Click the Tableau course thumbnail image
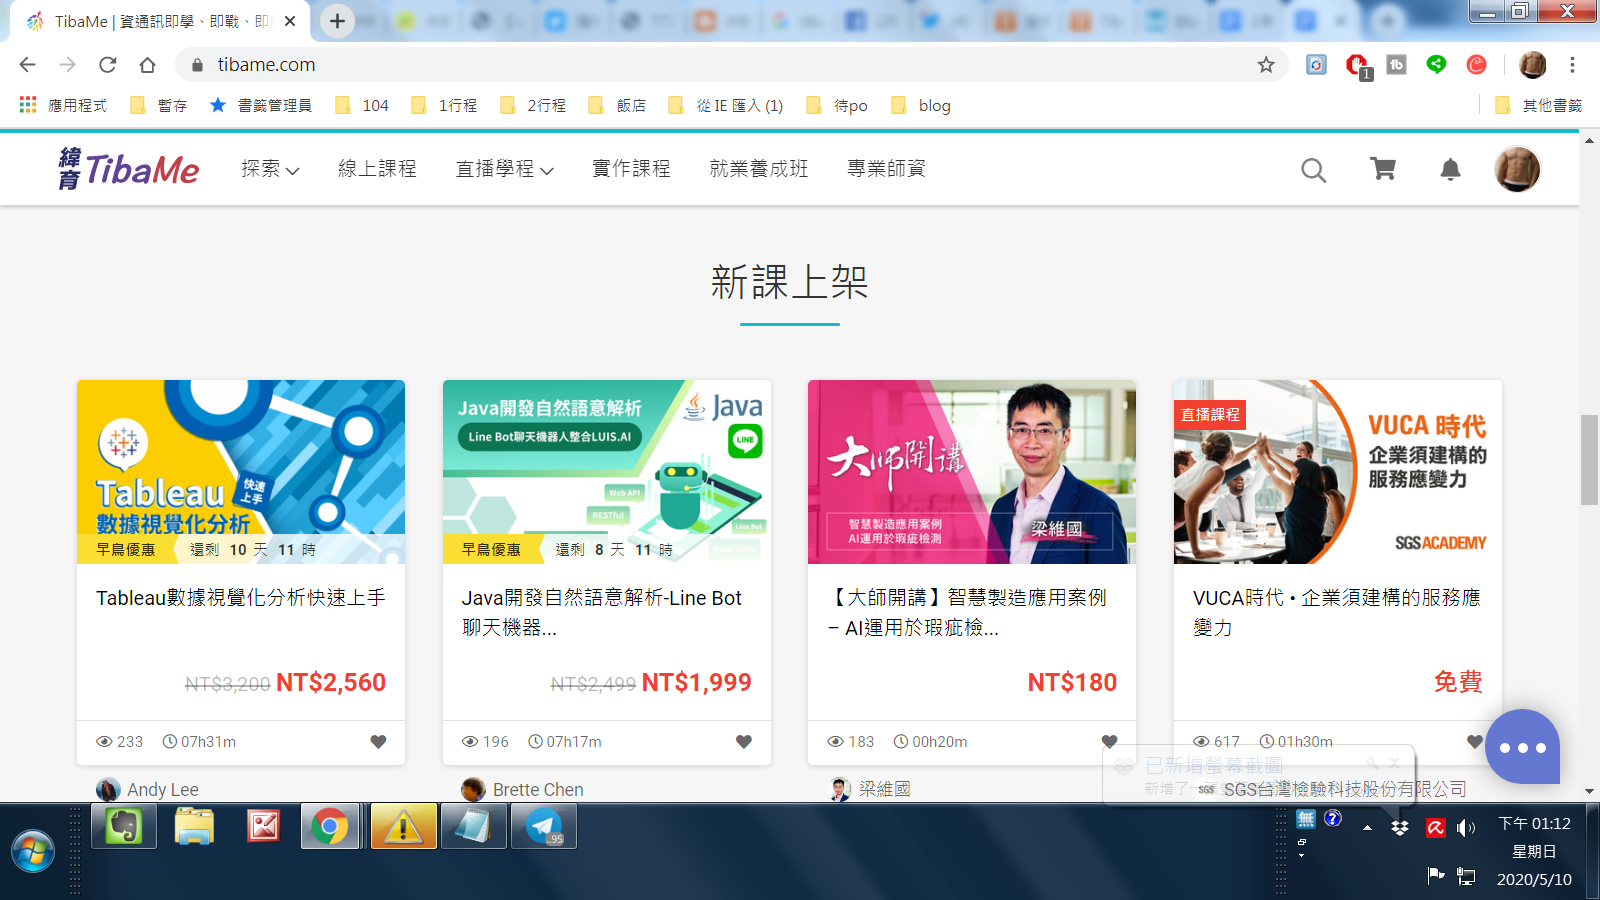1600x900 pixels. 241,472
